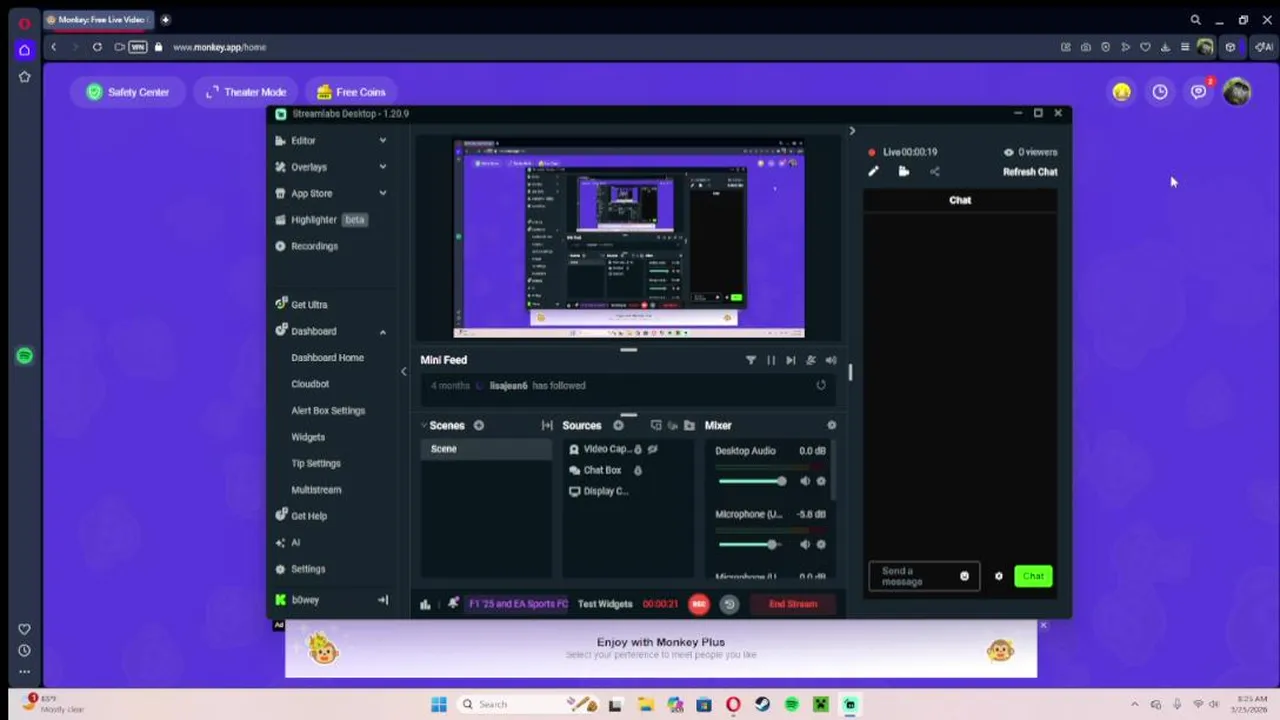The height and width of the screenshot is (720, 1280).
Task: Select the Chat Box source
Action: [602, 470]
